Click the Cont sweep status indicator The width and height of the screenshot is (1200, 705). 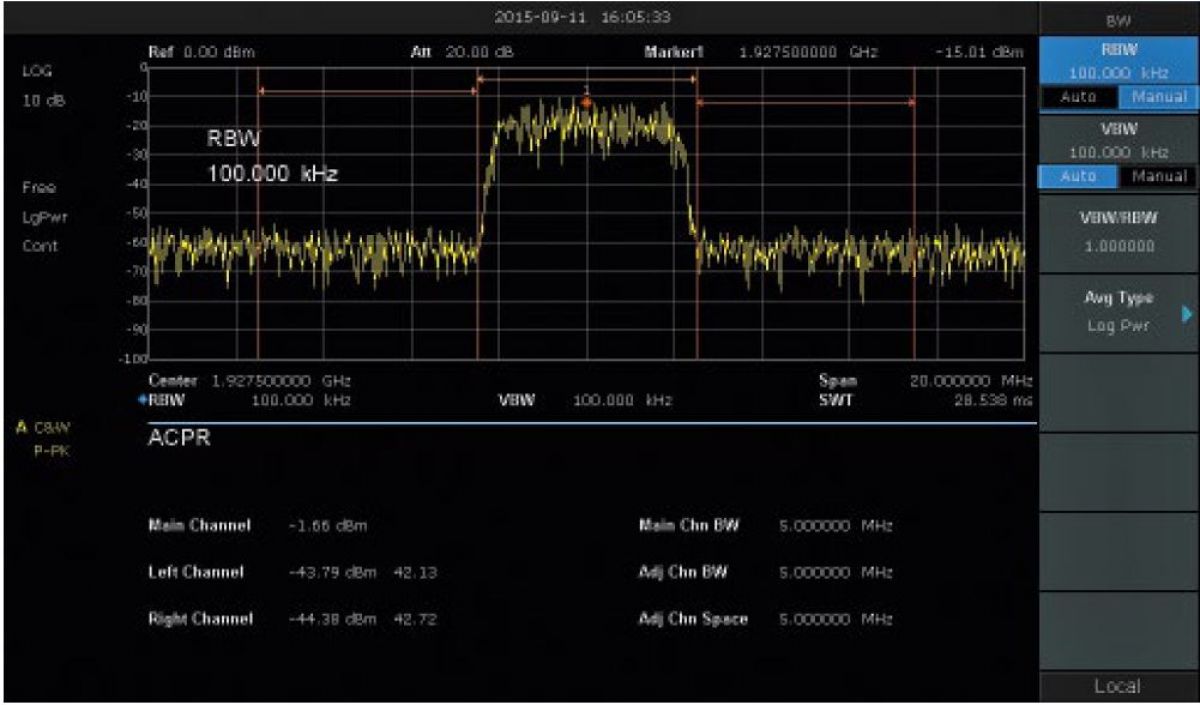[x=38, y=245]
